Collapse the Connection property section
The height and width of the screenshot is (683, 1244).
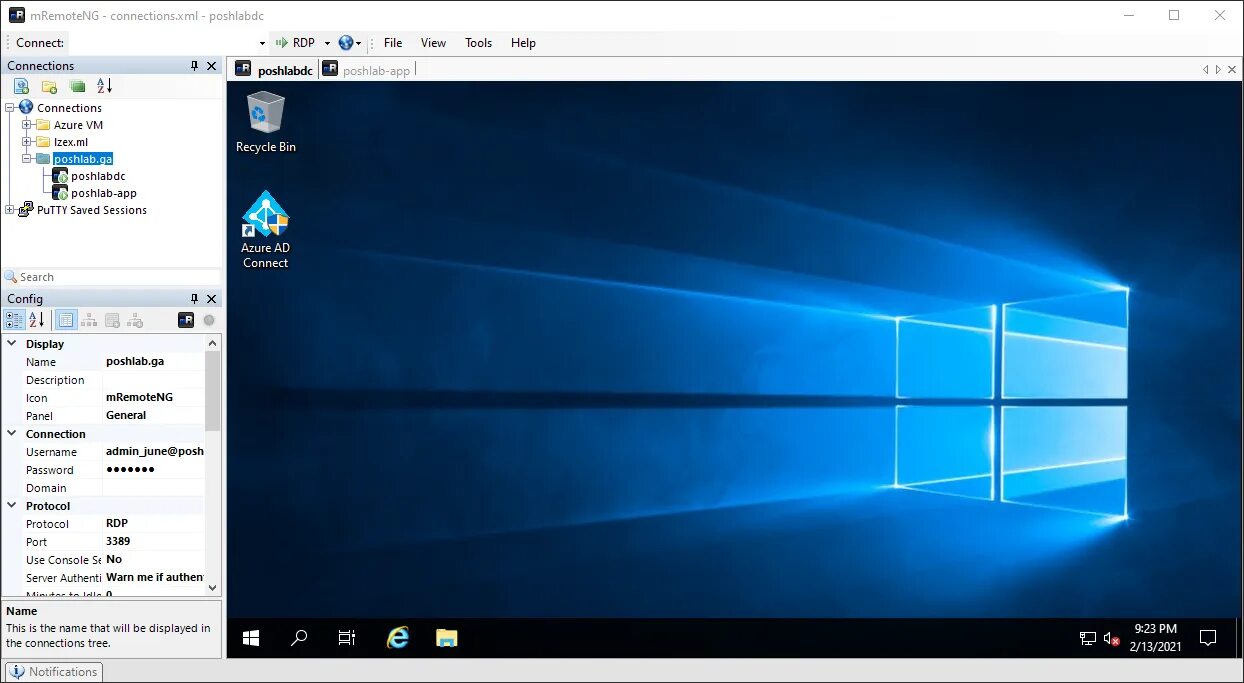click(x=12, y=434)
